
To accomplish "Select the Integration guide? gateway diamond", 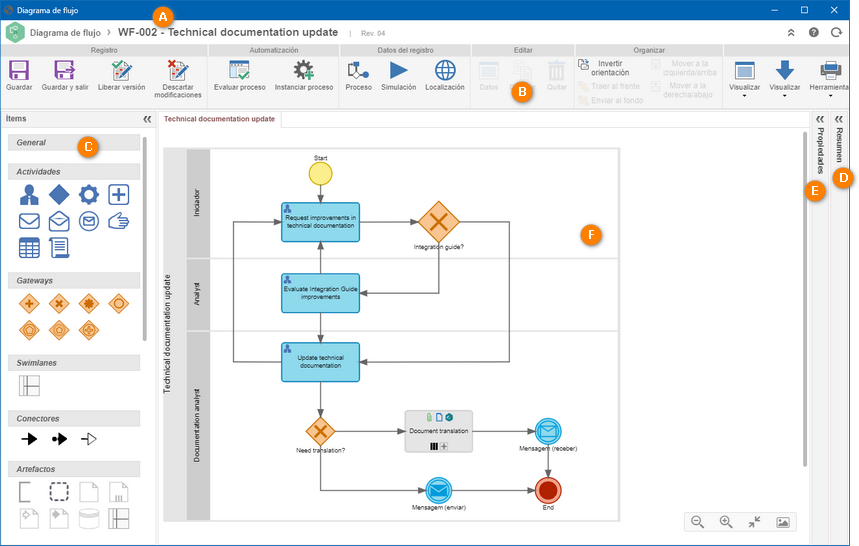I will (438, 222).
